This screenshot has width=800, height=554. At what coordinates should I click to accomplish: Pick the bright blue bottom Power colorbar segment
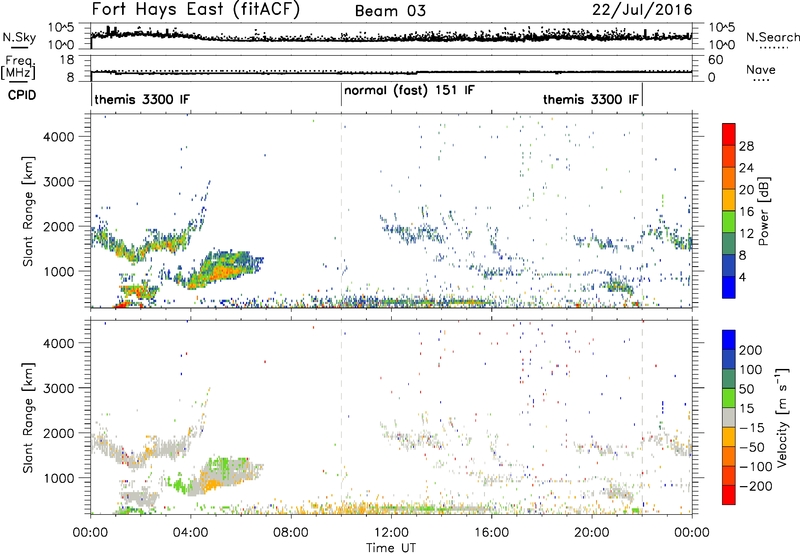tap(729, 287)
